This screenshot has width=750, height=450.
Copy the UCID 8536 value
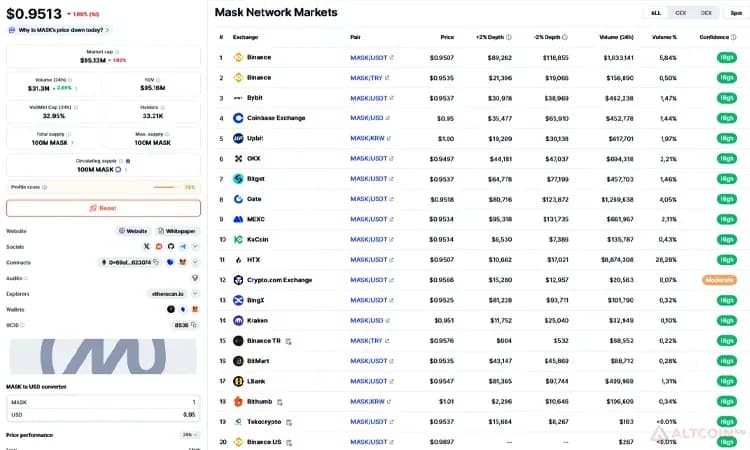click(x=194, y=325)
